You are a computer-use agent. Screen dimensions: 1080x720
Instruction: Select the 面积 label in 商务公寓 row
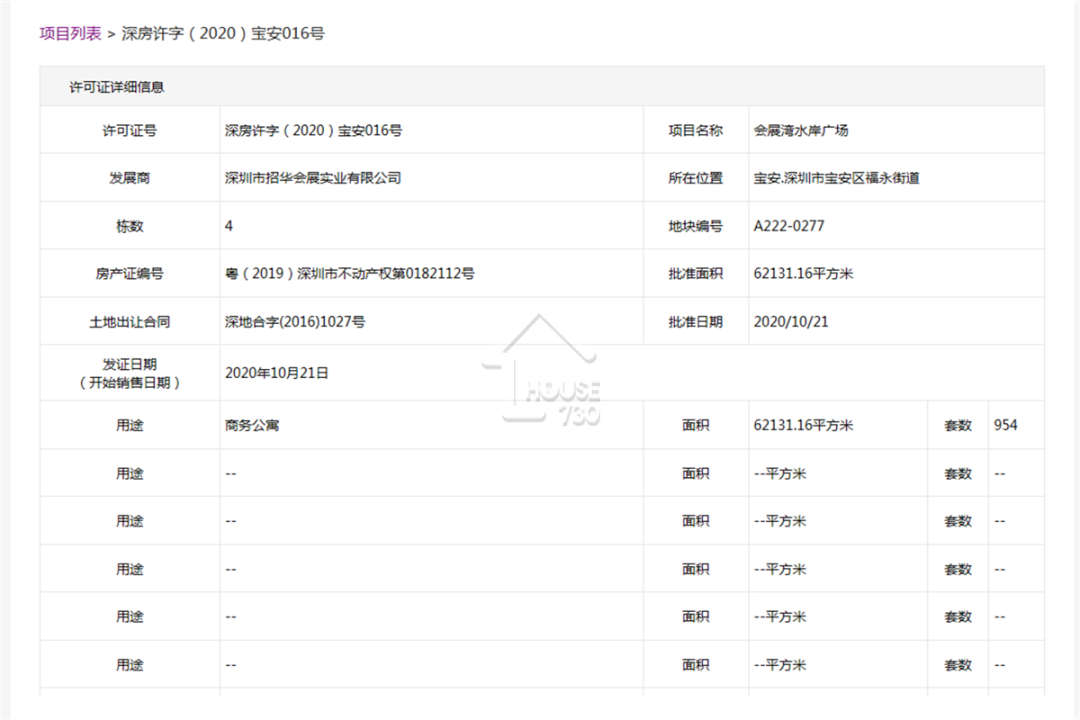point(695,425)
